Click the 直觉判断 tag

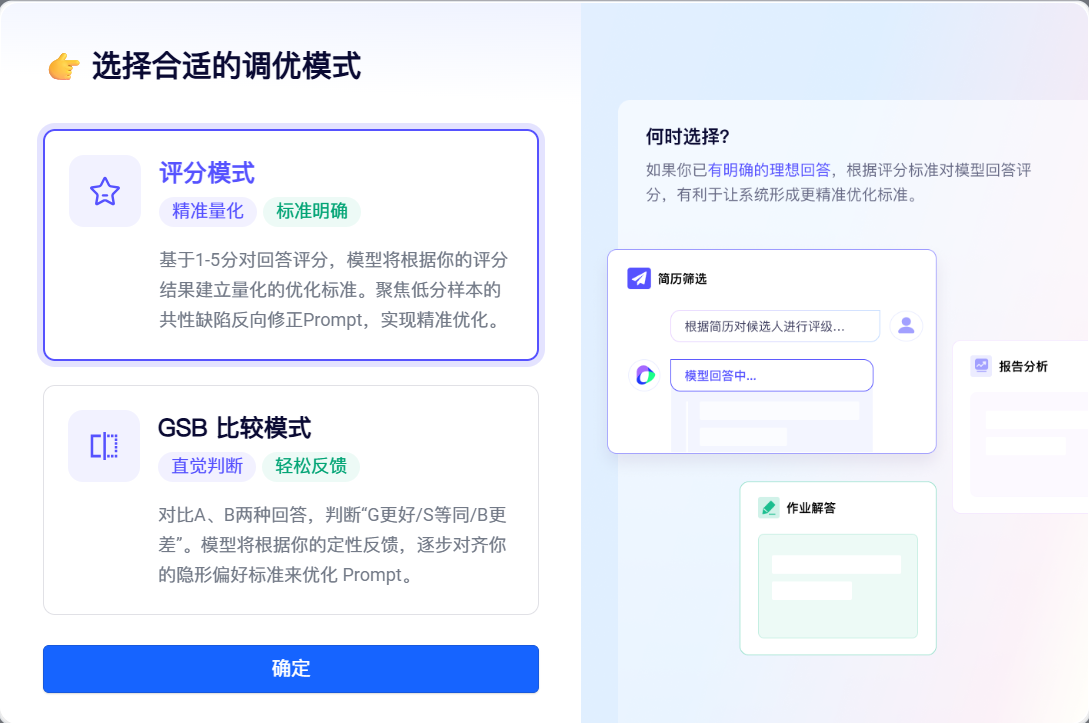[207, 466]
